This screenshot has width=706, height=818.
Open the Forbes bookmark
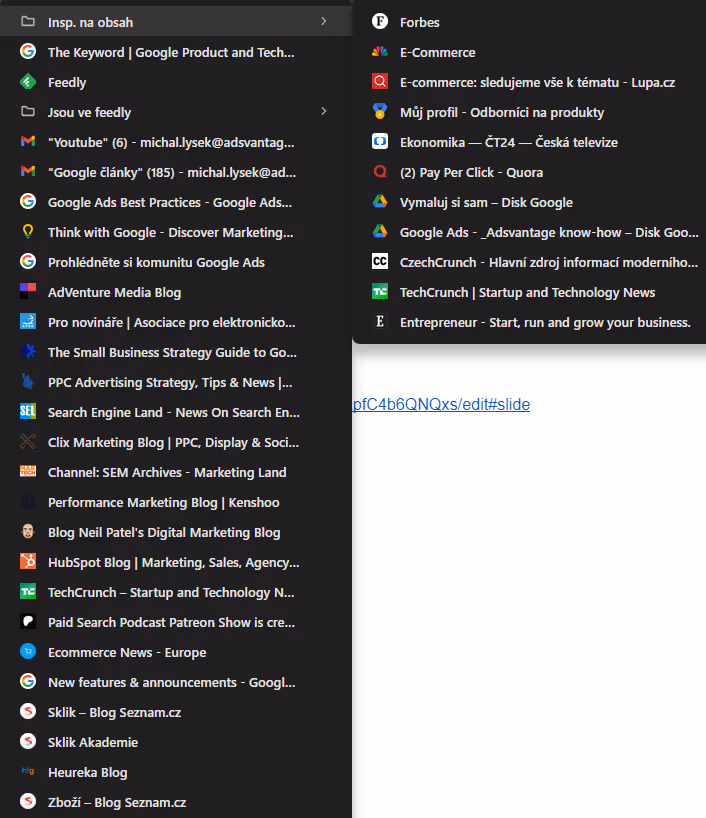point(530,22)
